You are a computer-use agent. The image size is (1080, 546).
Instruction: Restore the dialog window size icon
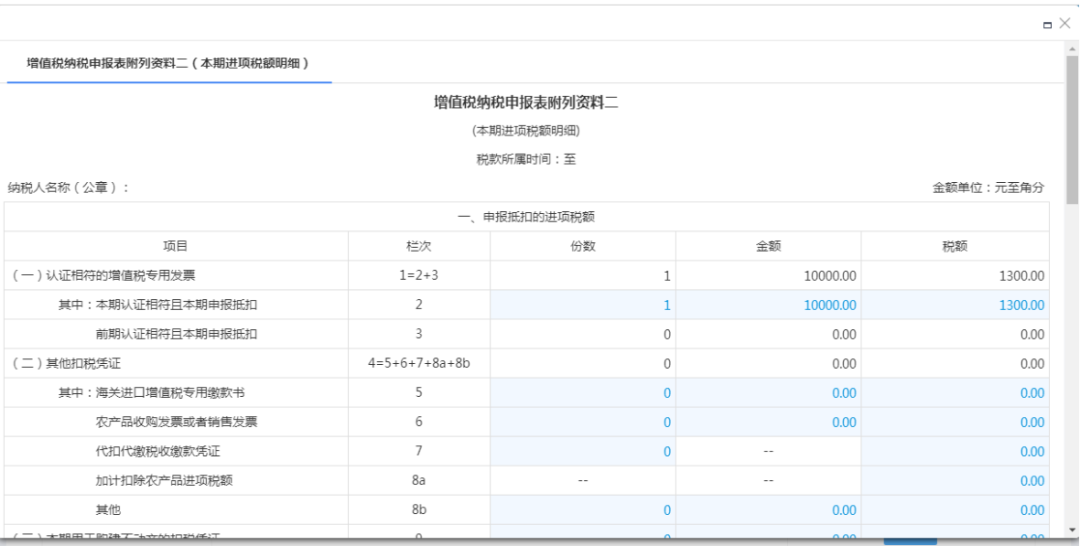pos(1048,25)
